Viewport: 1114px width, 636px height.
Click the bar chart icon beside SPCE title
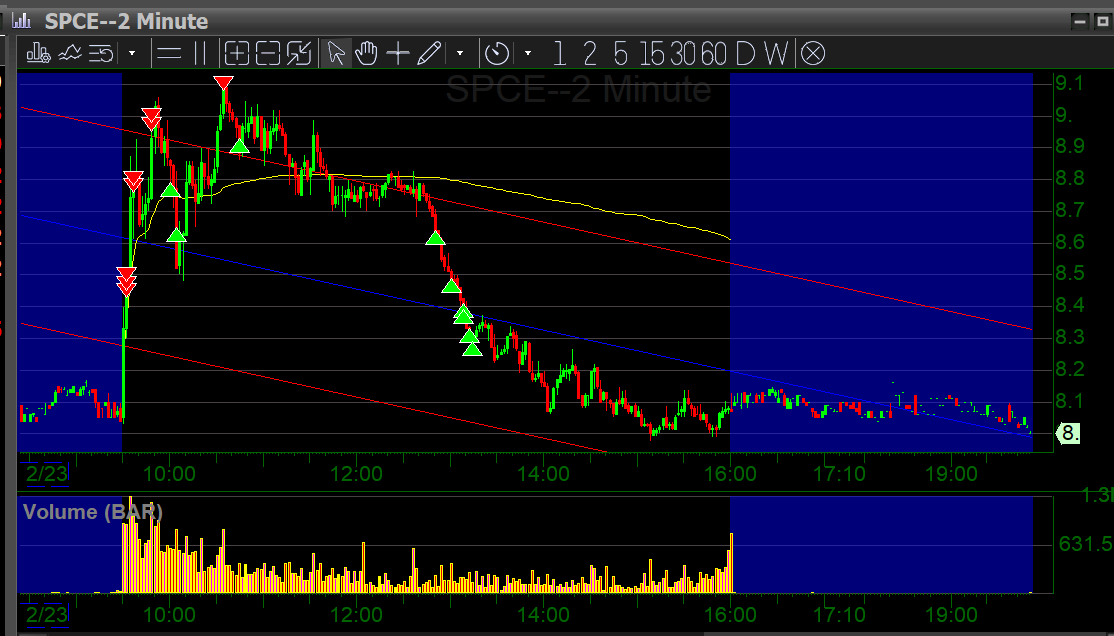coord(21,20)
